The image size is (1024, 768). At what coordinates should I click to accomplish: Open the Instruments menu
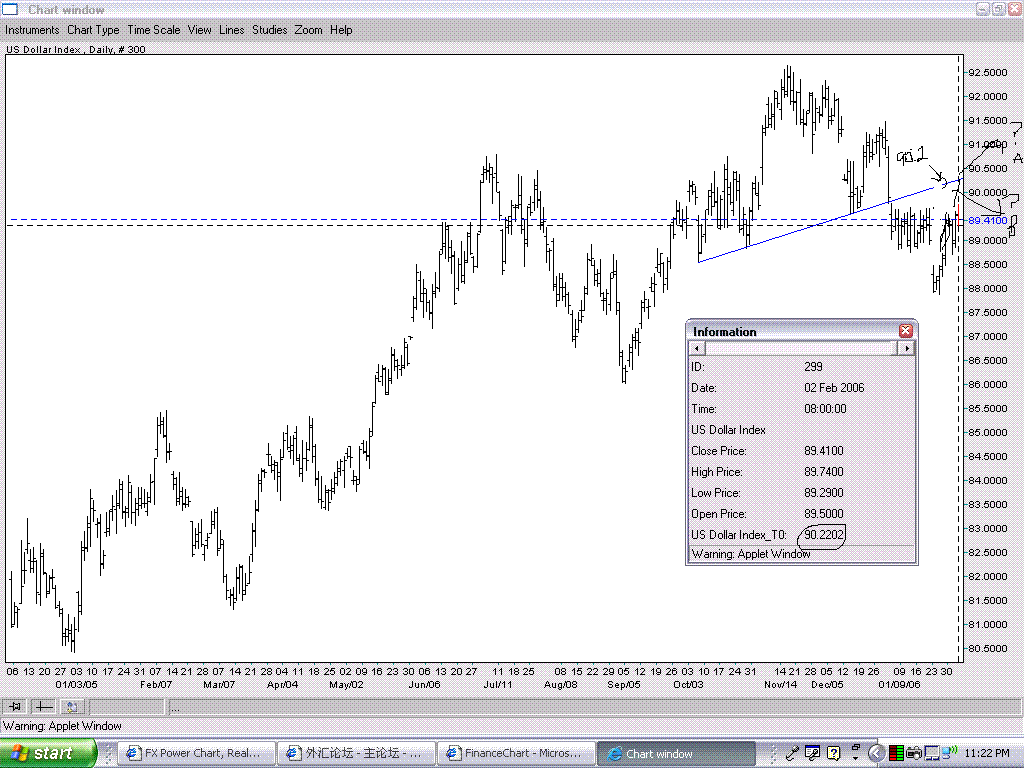[32, 30]
